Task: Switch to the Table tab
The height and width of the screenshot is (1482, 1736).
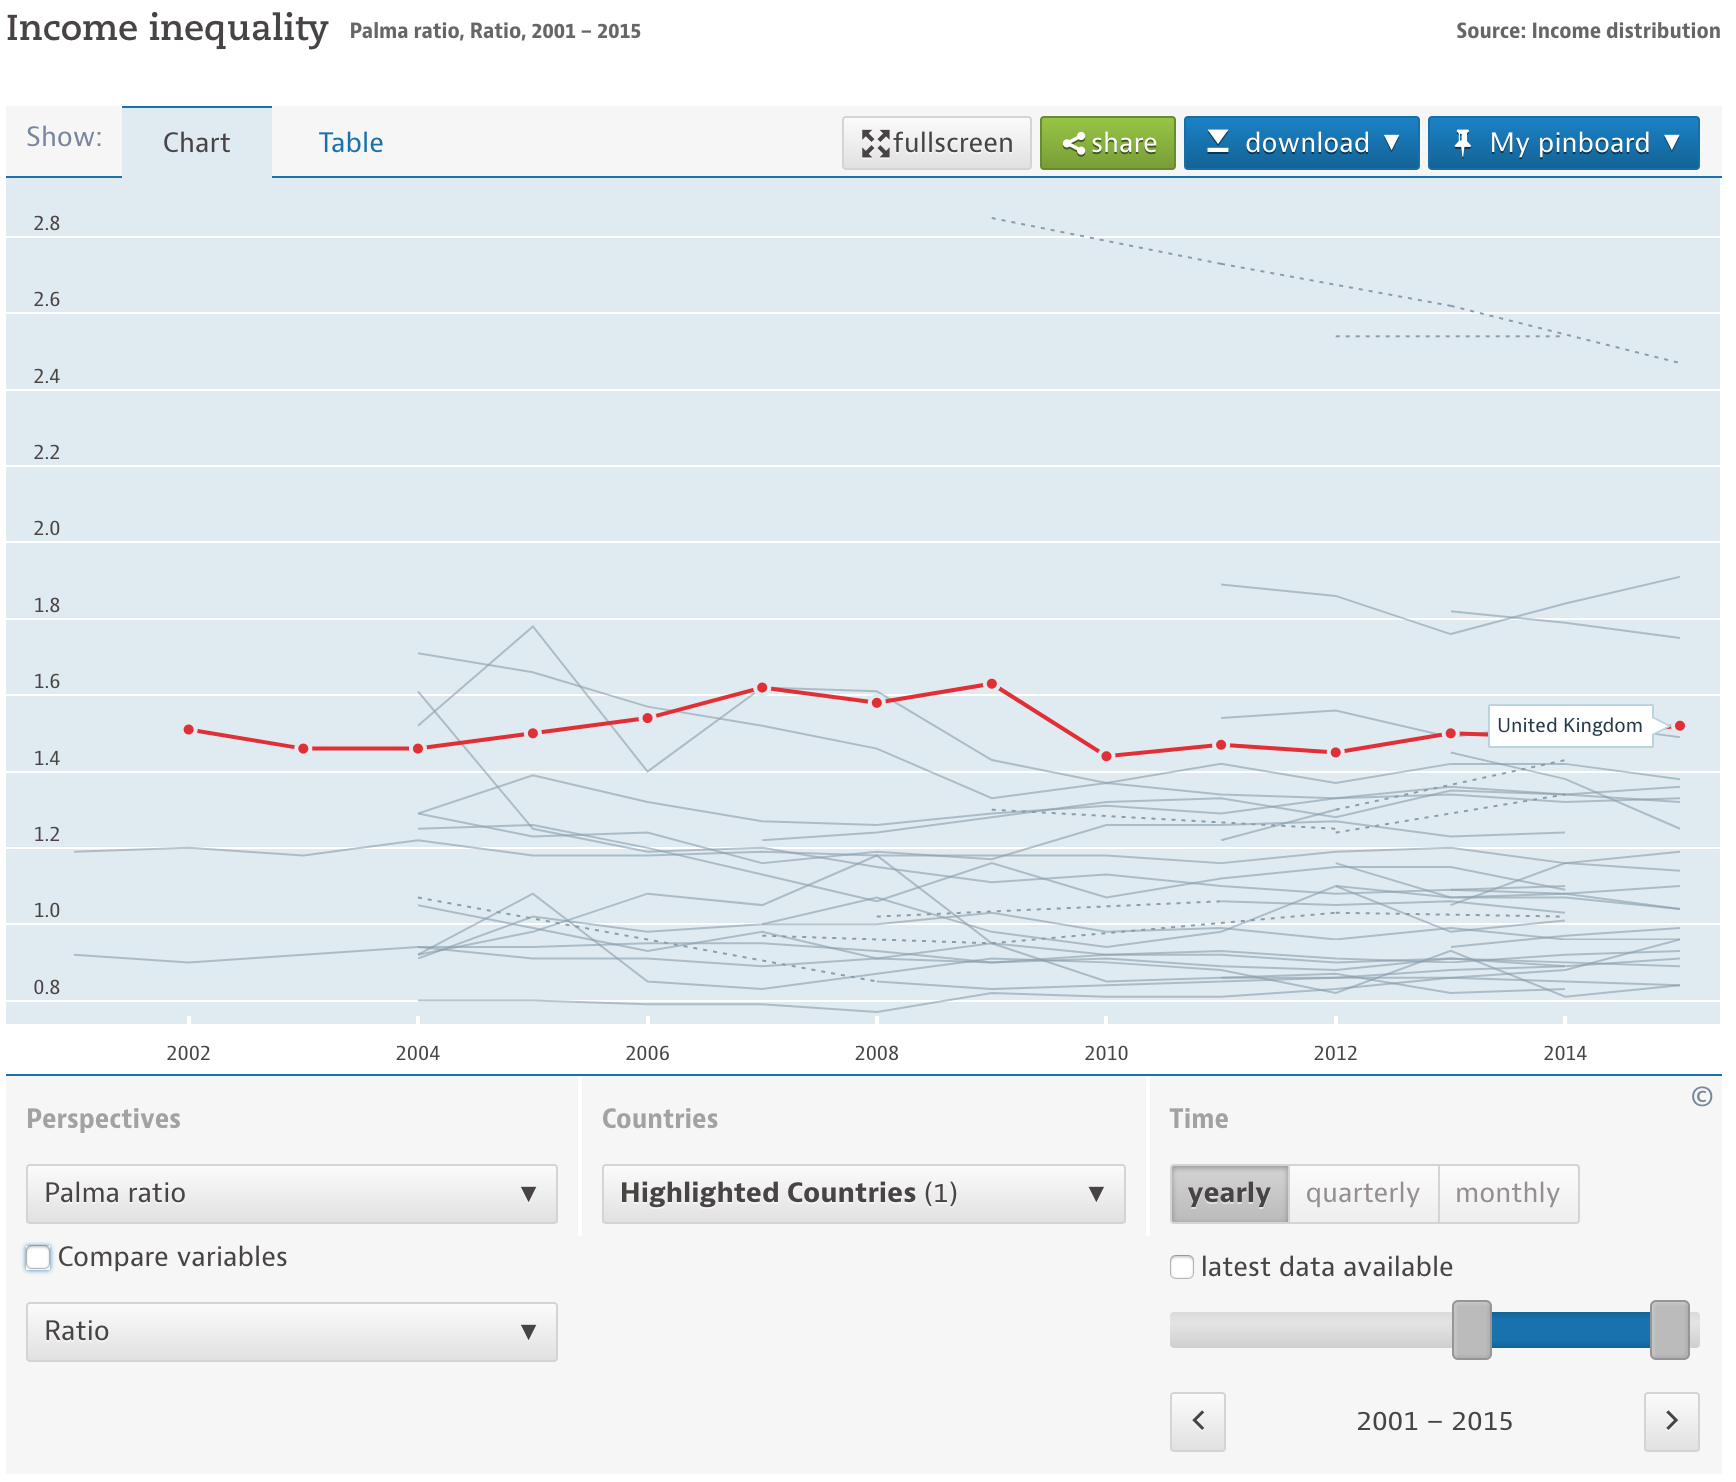Action: click(x=350, y=143)
